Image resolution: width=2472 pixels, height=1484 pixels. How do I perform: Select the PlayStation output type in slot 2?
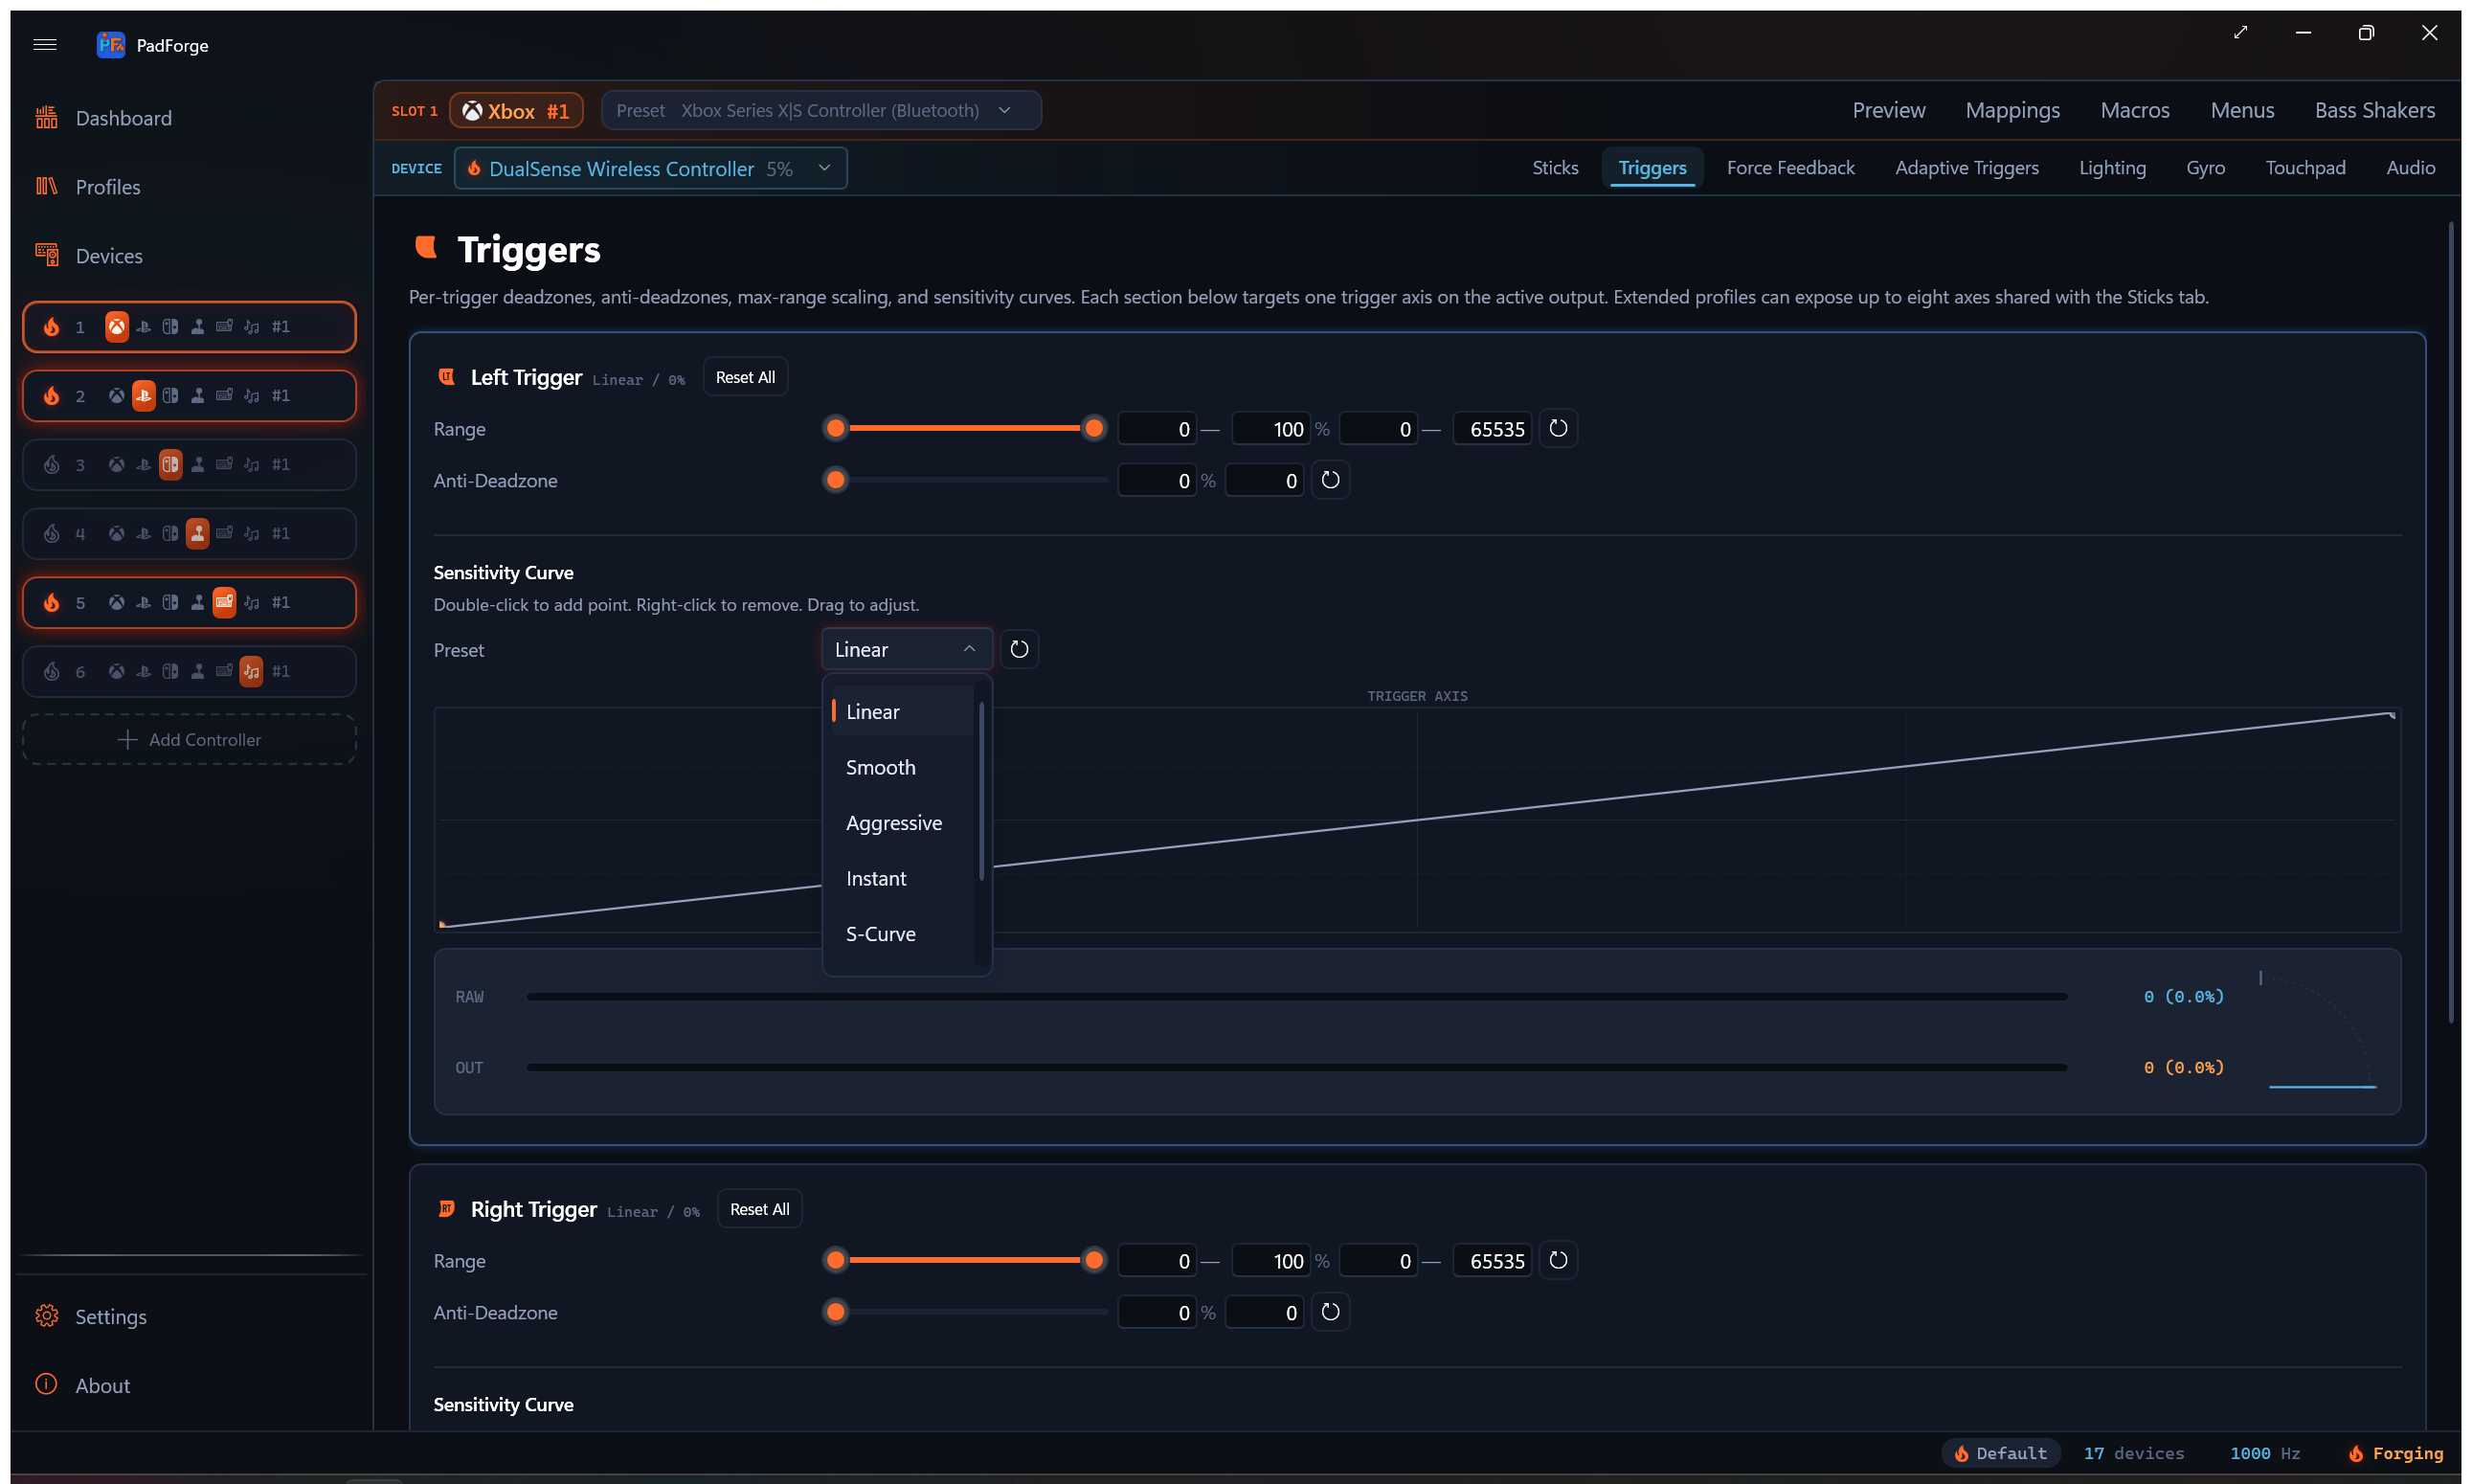point(144,396)
